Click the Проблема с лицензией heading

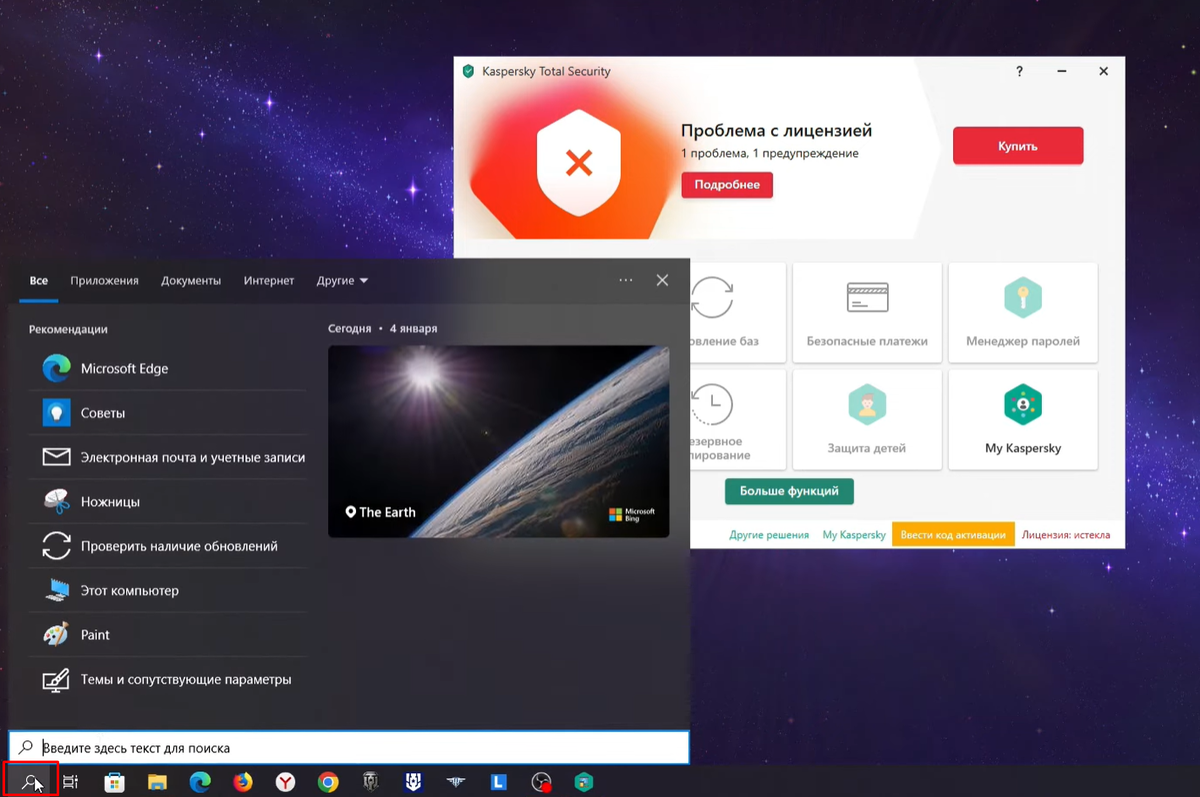[777, 131]
